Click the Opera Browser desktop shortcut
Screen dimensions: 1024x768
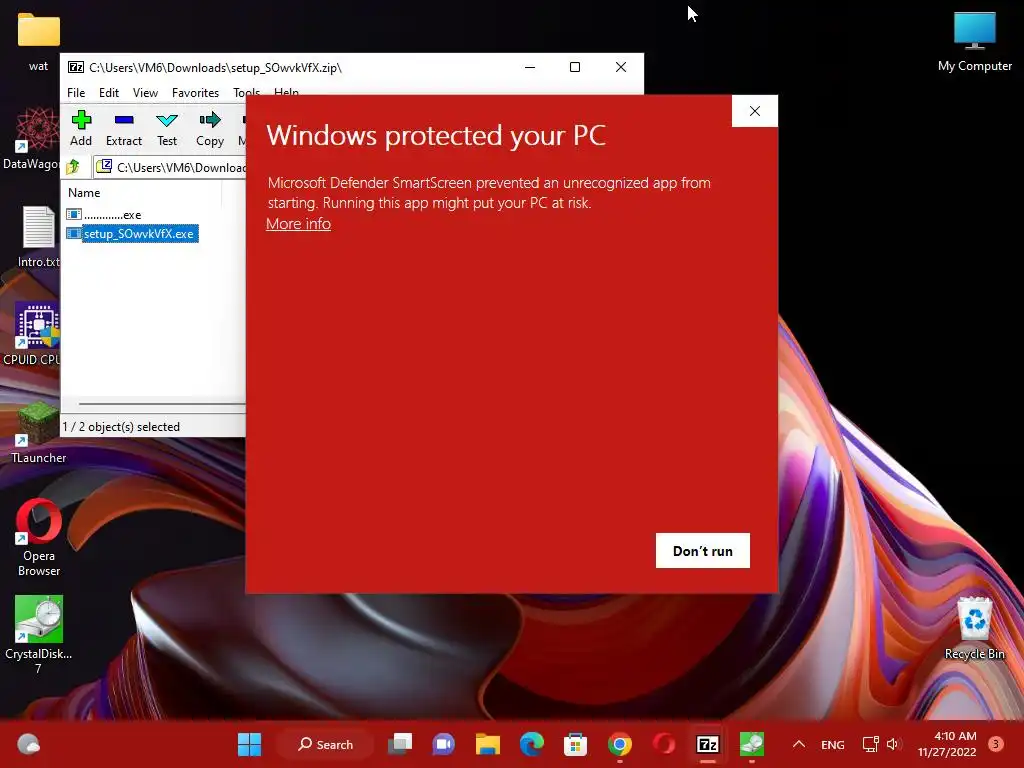click(x=39, y=537)
